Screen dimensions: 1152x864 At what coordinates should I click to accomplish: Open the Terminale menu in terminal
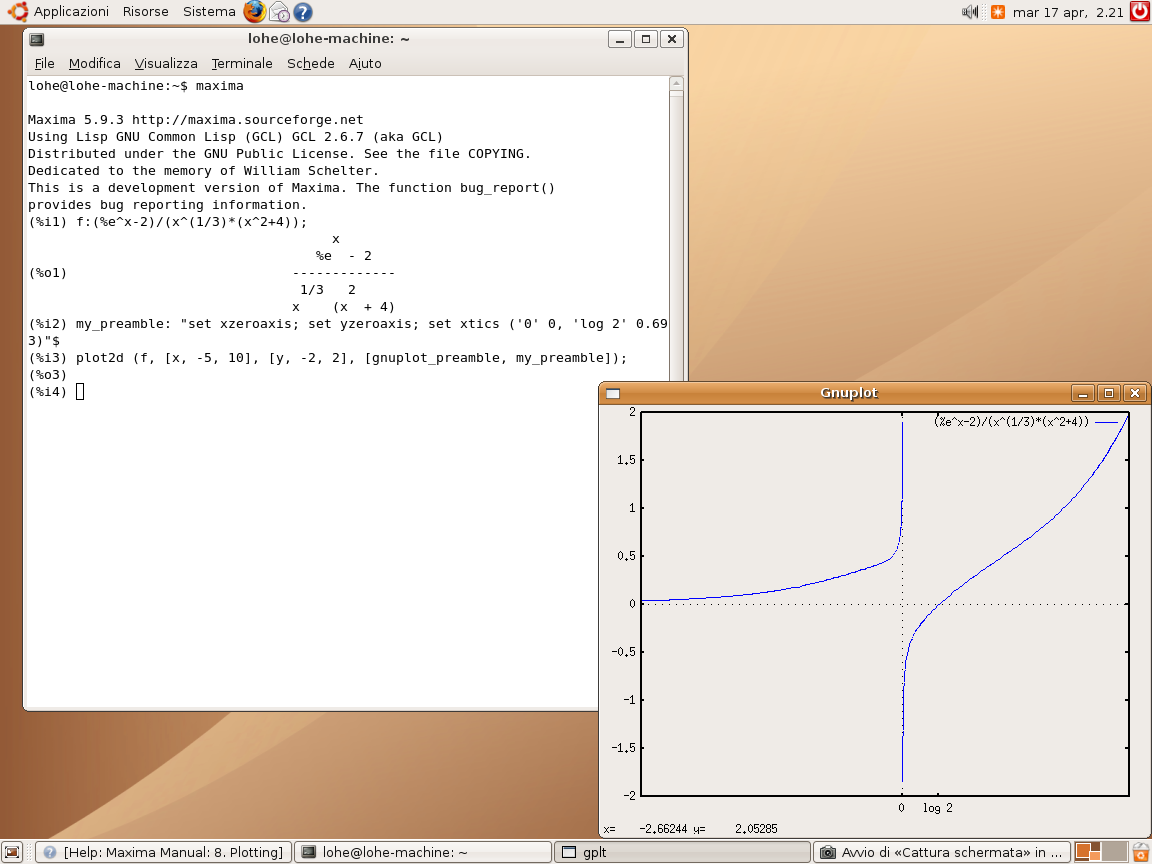pyautogui.click(x=242, y=63)
